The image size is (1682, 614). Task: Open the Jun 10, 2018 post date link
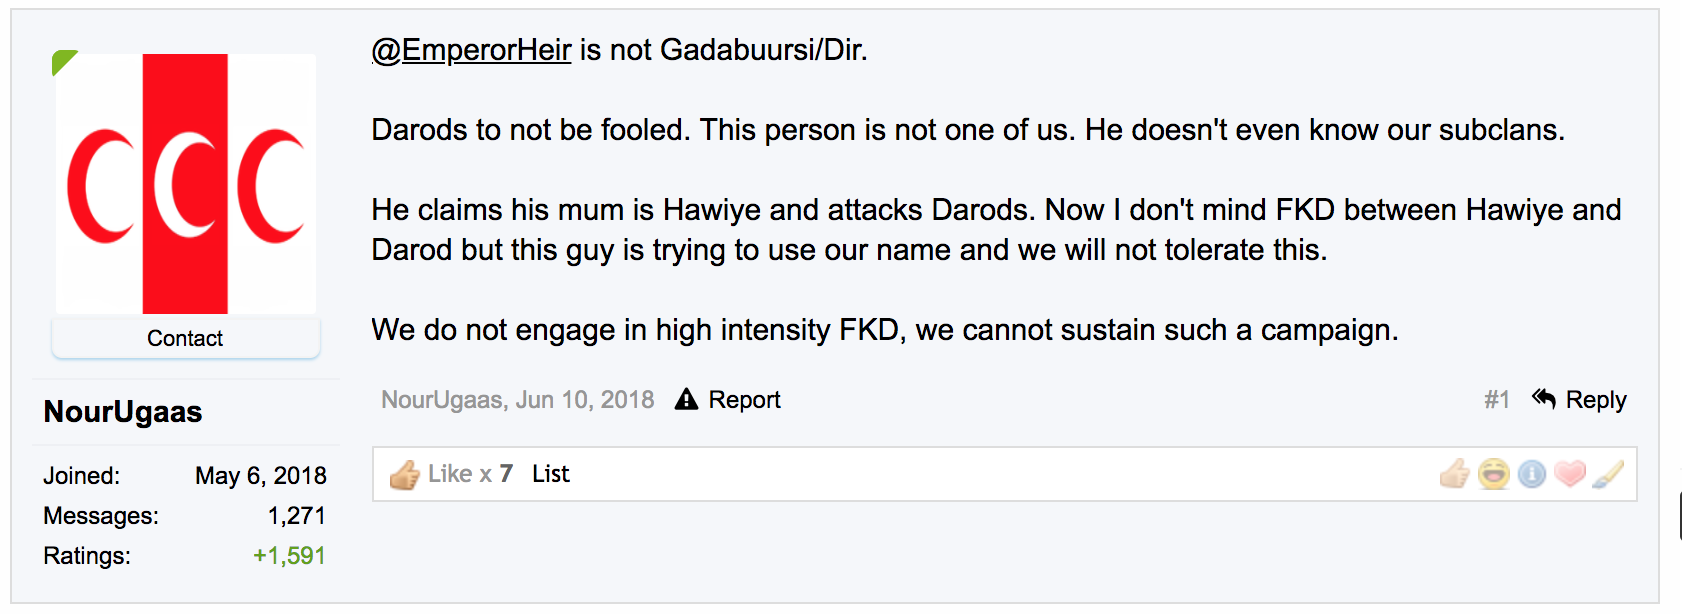point(585,400)
